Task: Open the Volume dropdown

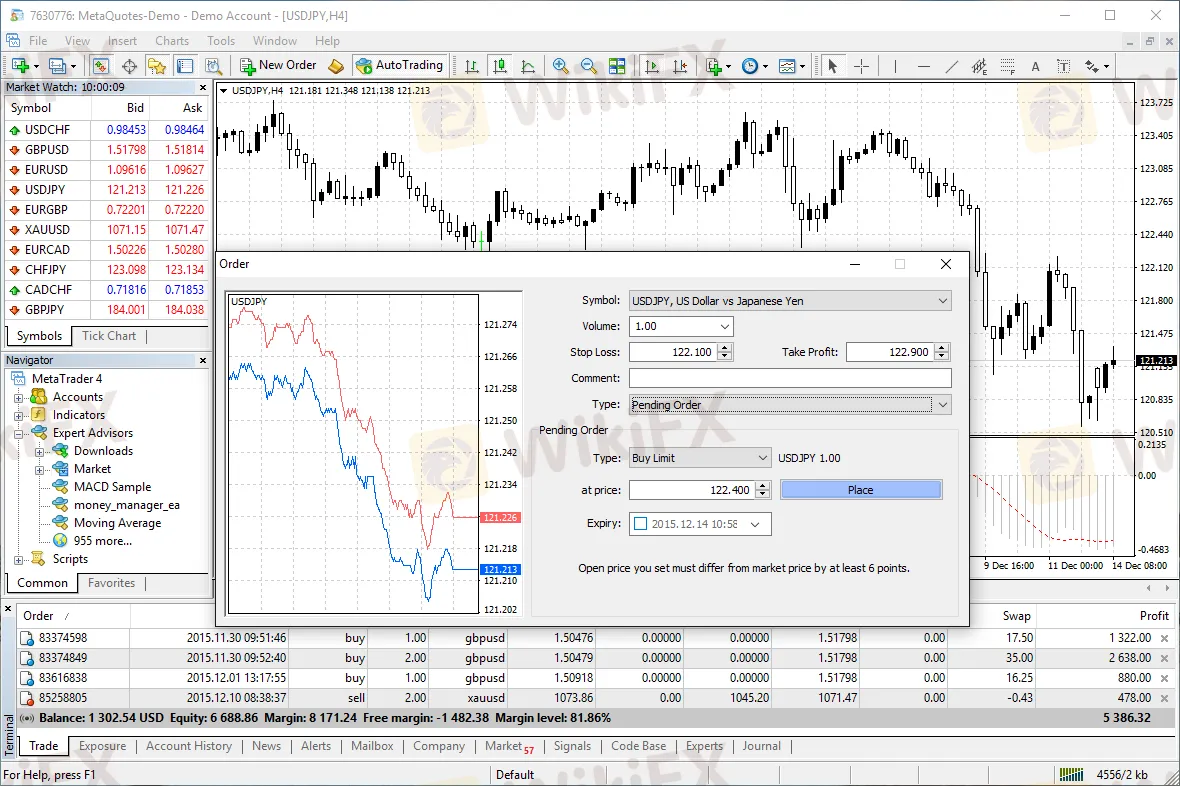Action: [x=725, y=327]
